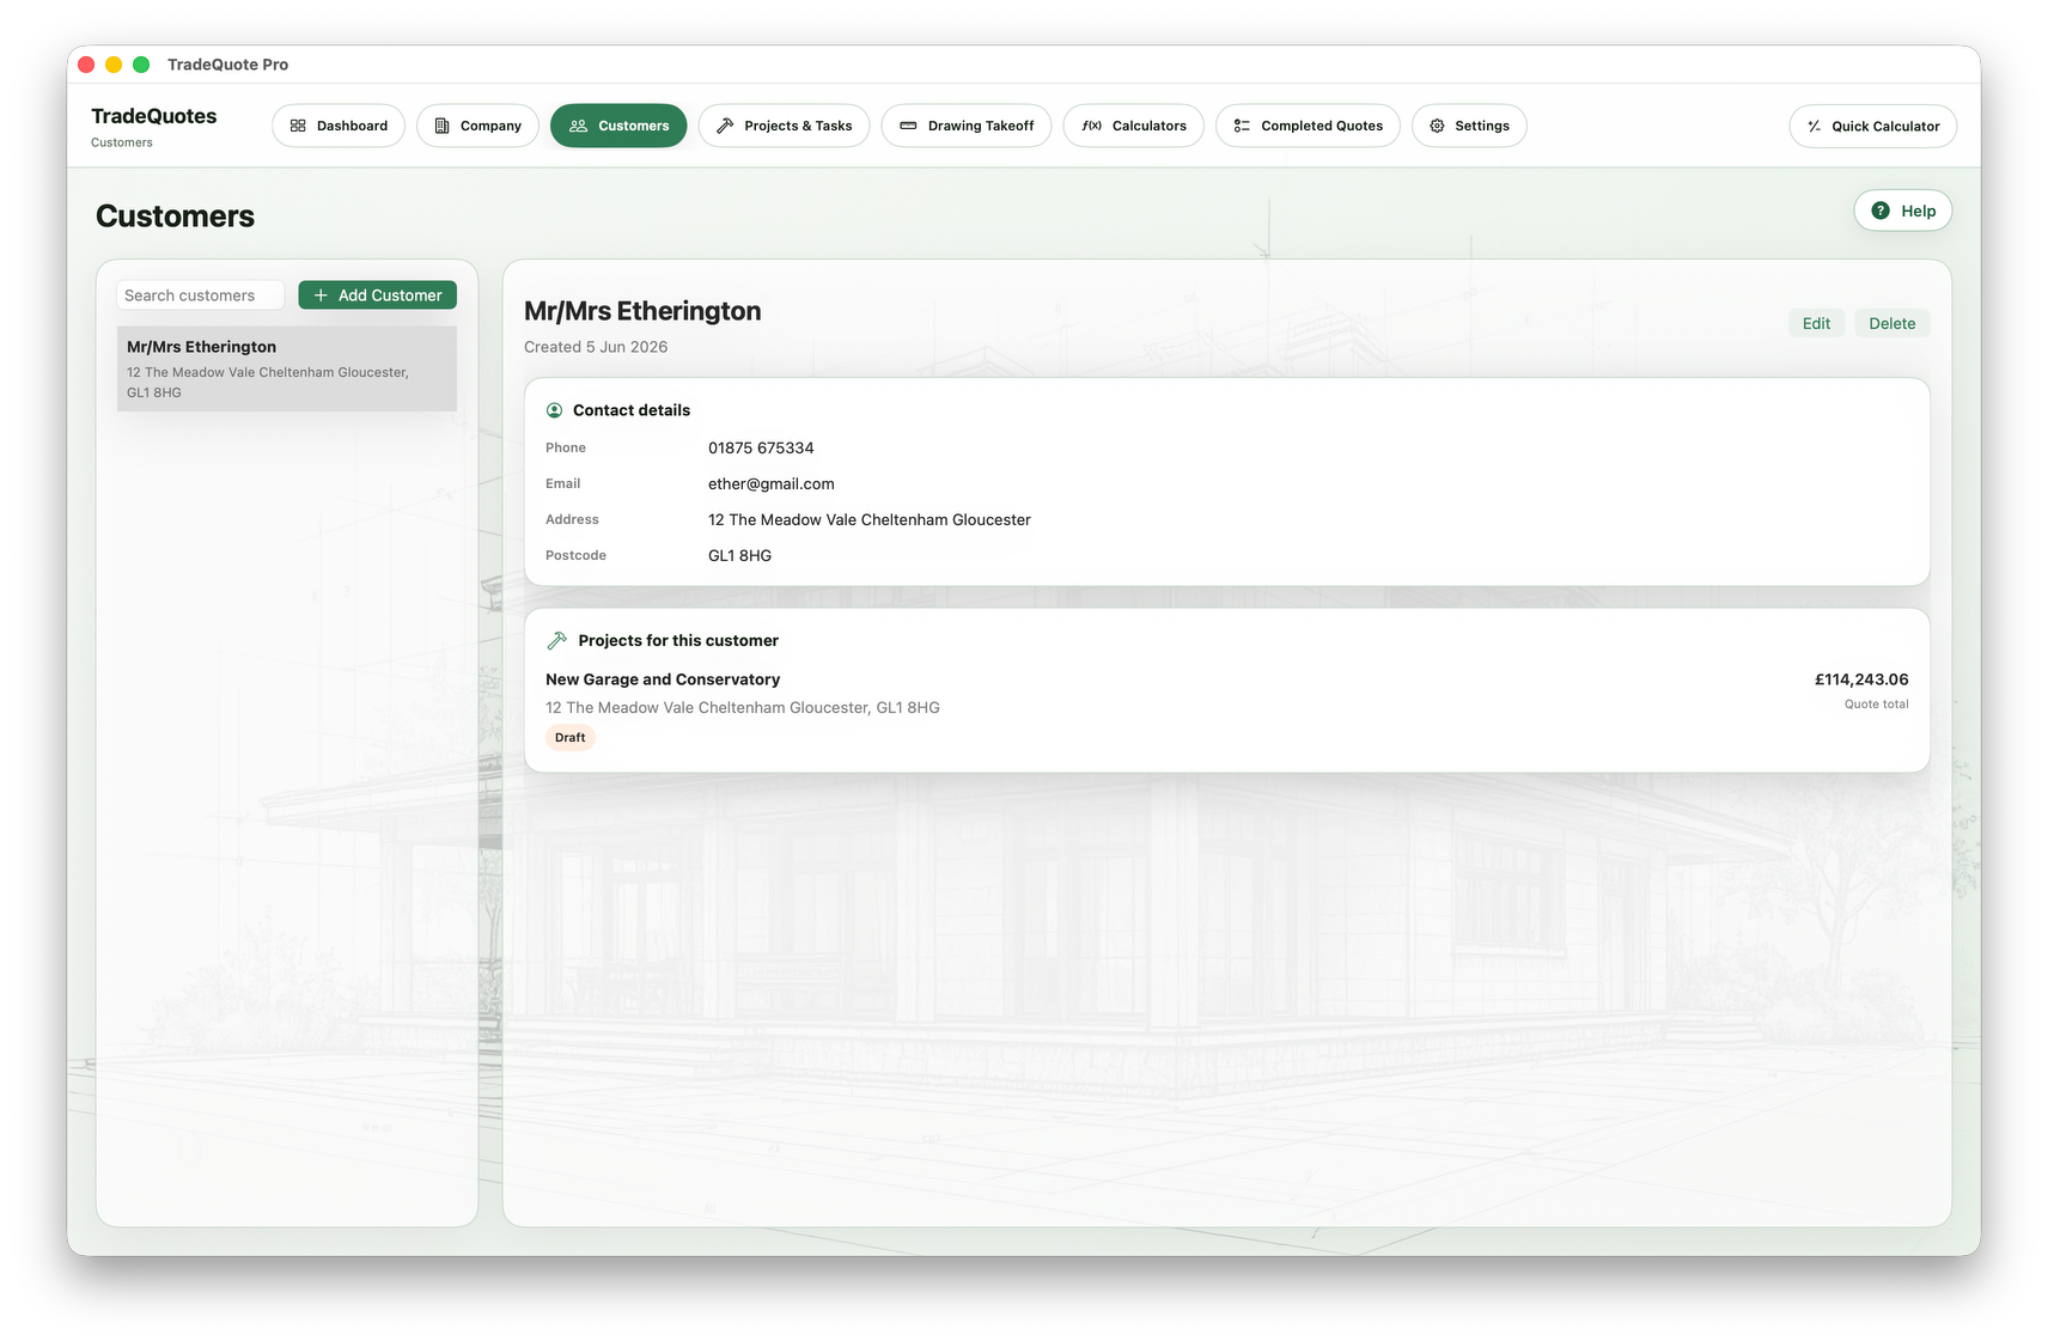Switch to the Calculators tab
This screenshot has width=2047, height=1344.
[1133, 126]
